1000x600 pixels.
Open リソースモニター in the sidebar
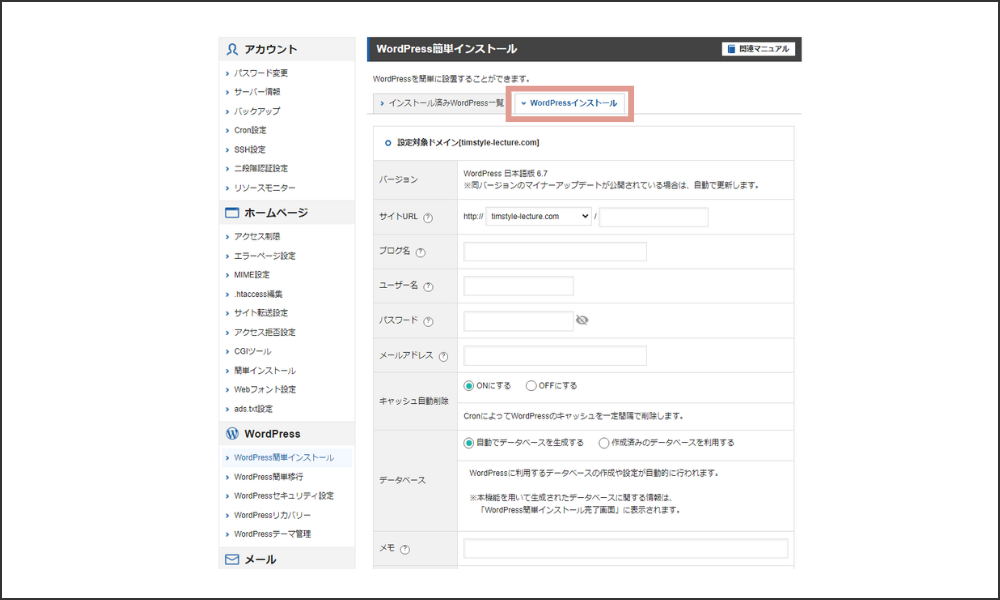265,188
